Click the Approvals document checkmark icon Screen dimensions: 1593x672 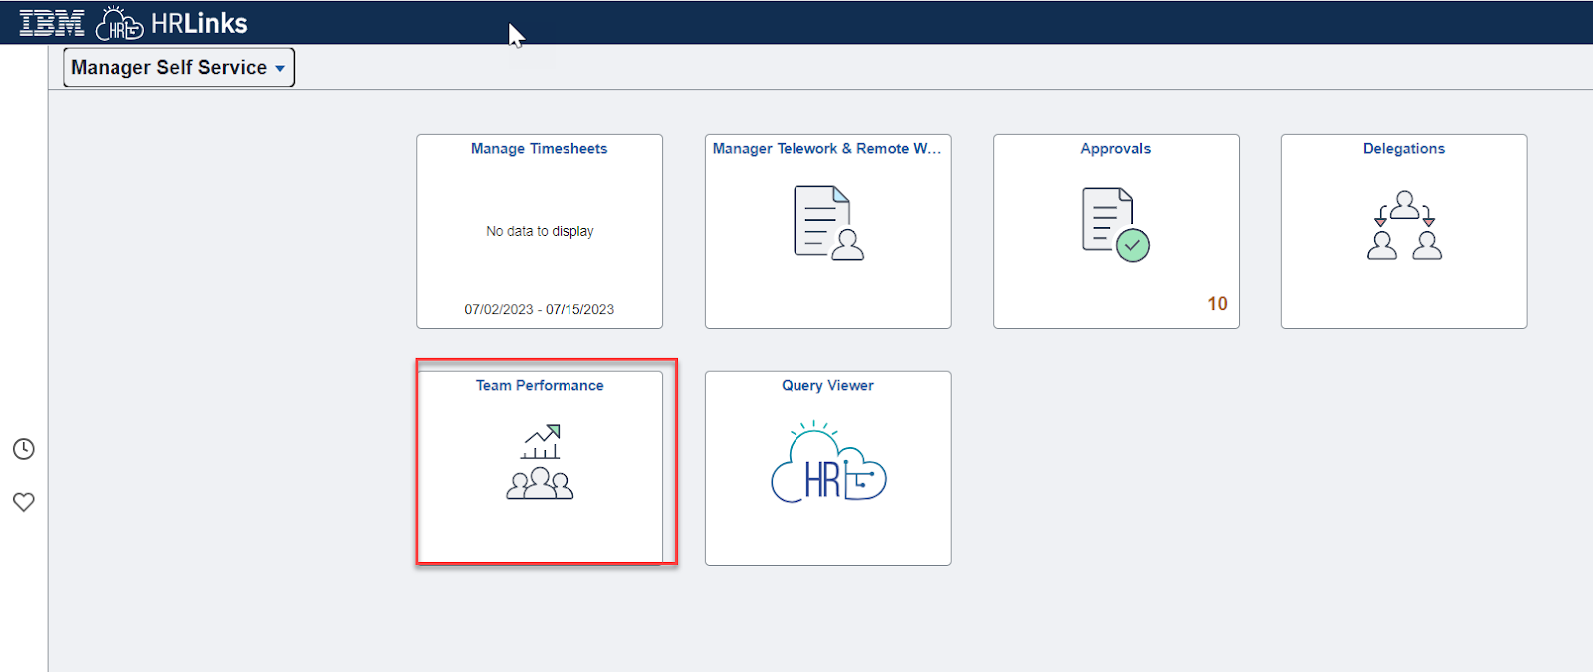click(x=1115, y=225)
